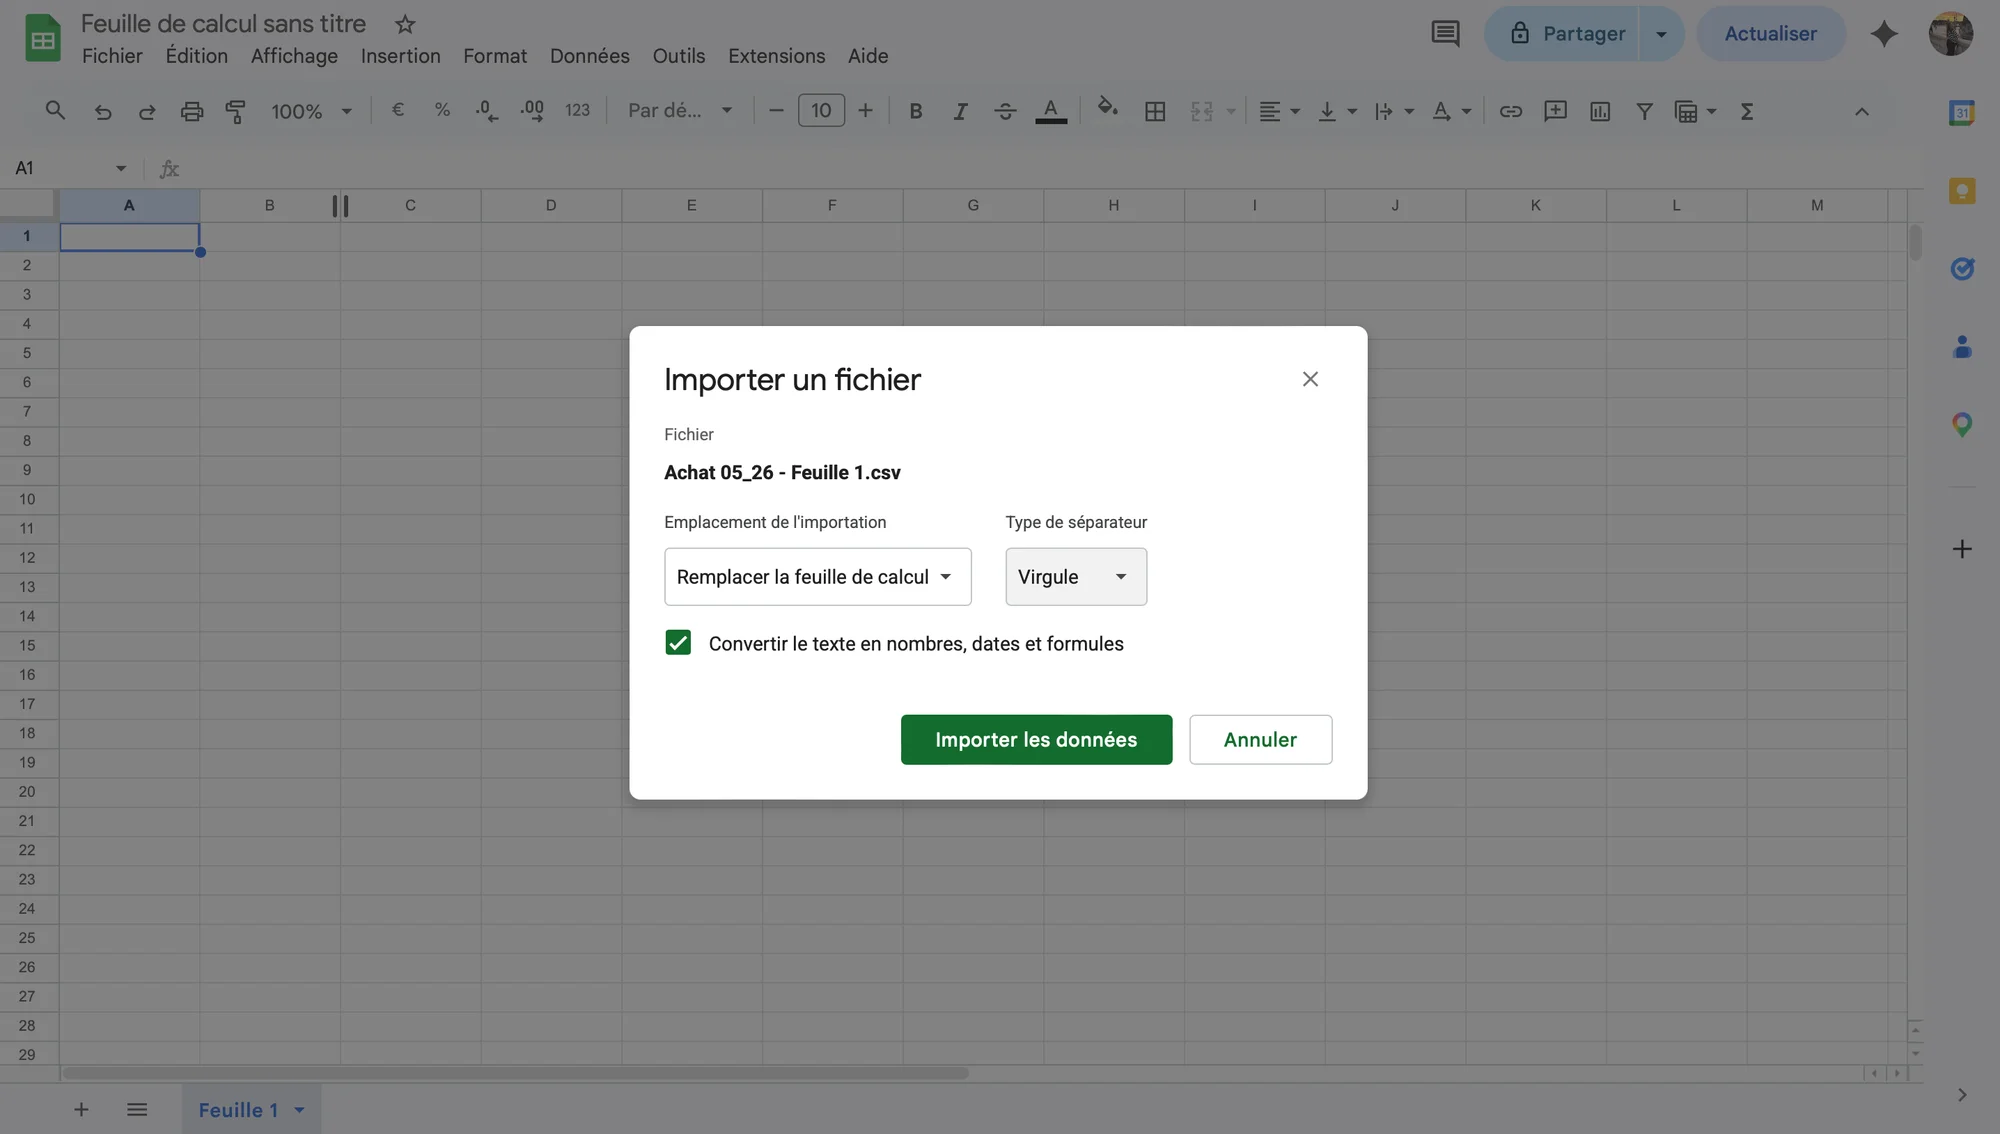Apply euro currency format icon
This screenshot has width=2000, height=1134.
pyautogui.click(x=398, y=110)
